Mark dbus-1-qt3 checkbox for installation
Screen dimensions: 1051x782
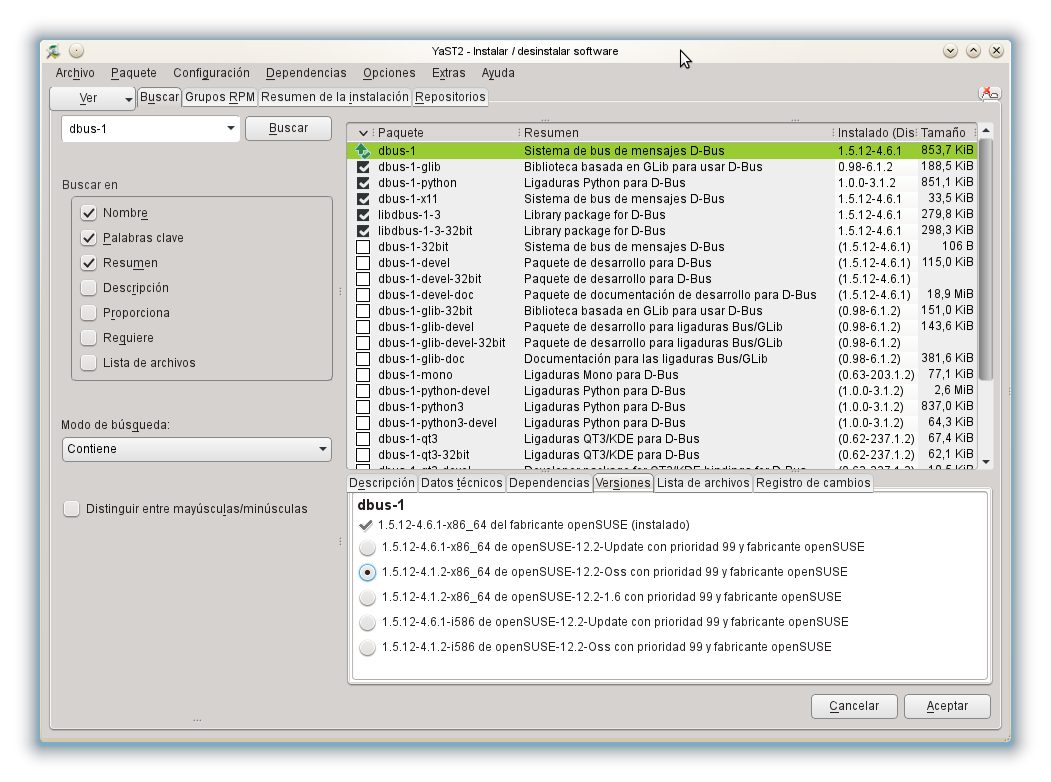click(x=363, y=439)
